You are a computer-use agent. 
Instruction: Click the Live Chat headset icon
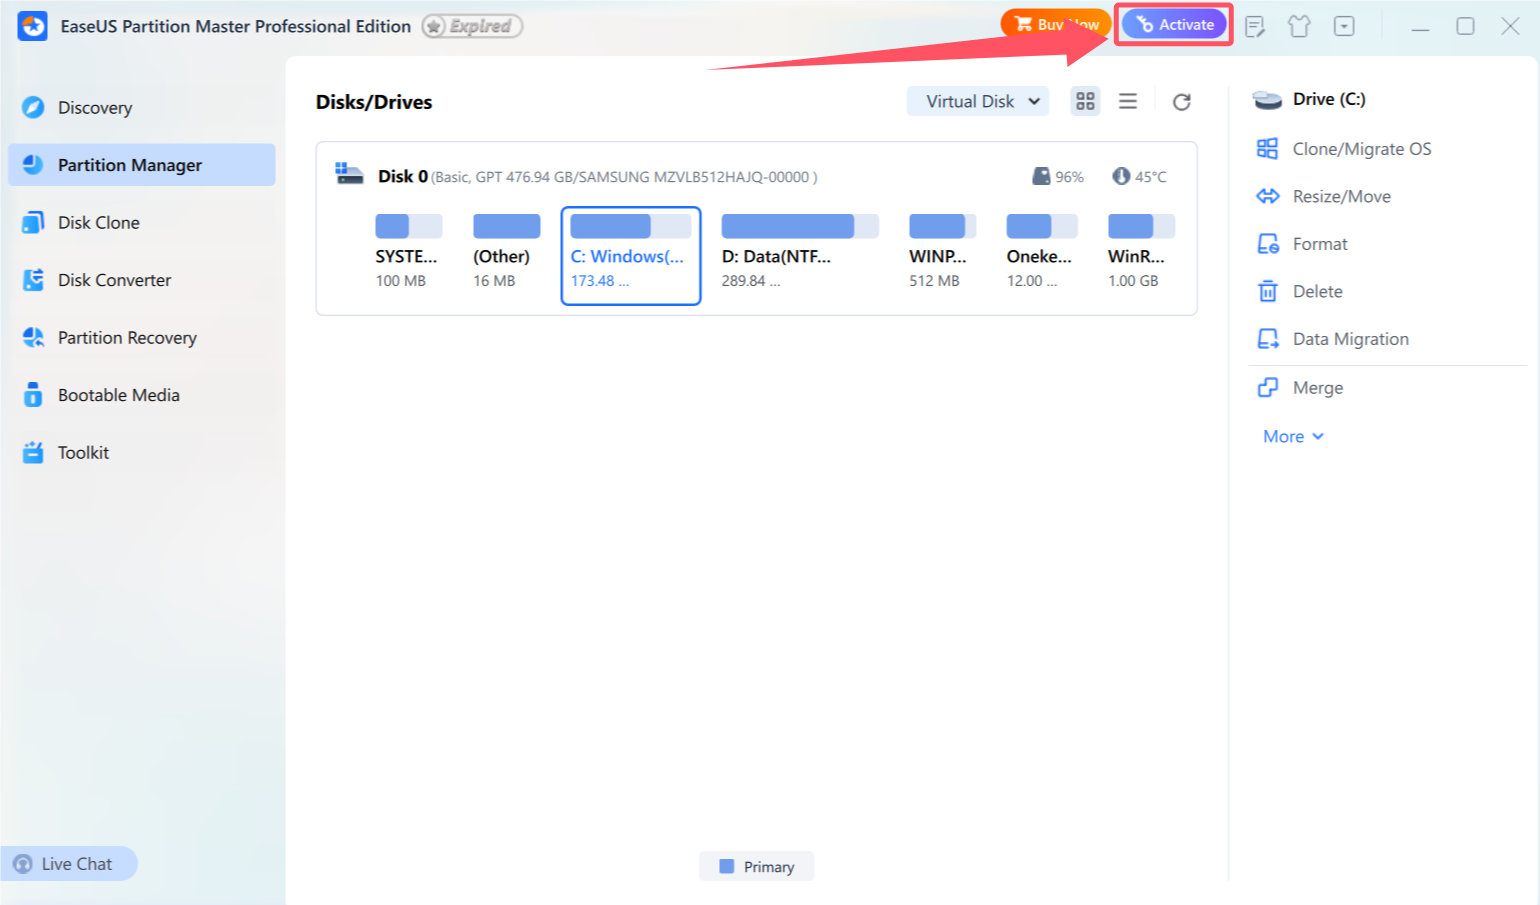point(23,864)
